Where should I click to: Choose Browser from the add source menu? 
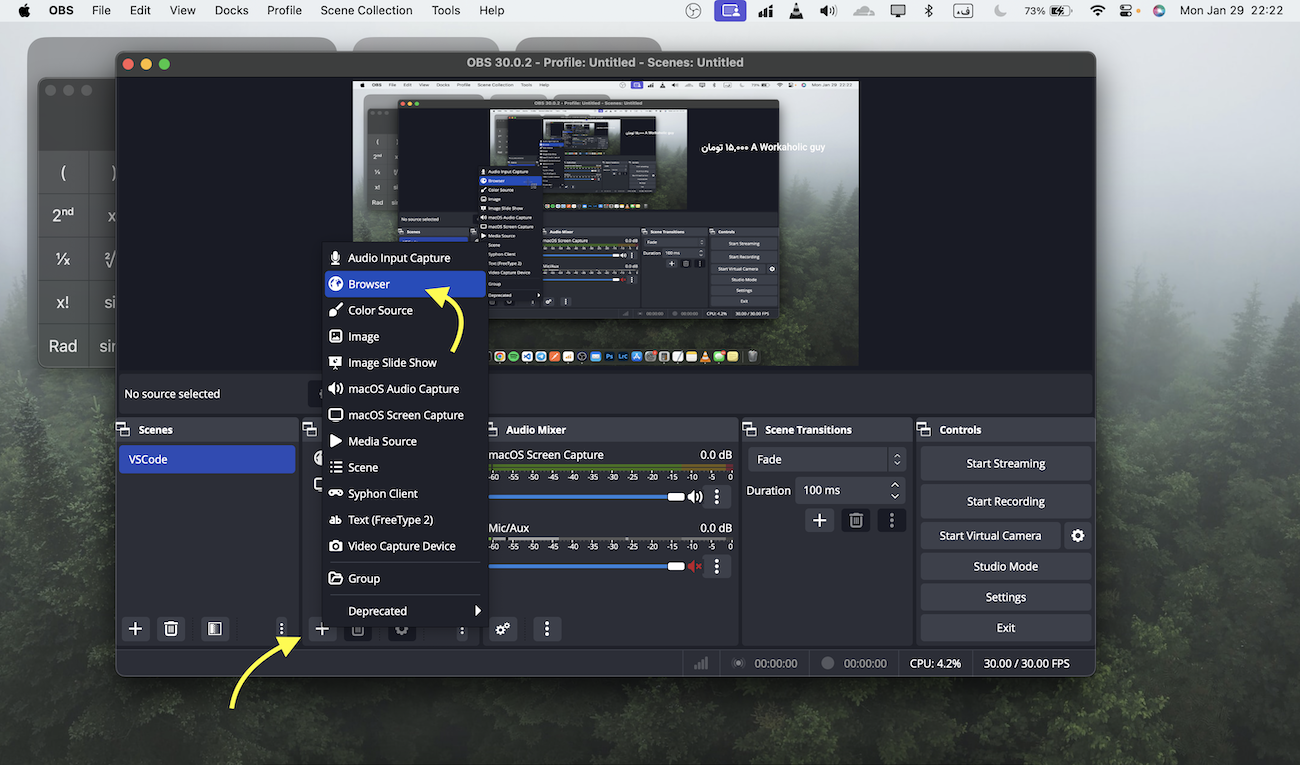[x=405, y=284]
